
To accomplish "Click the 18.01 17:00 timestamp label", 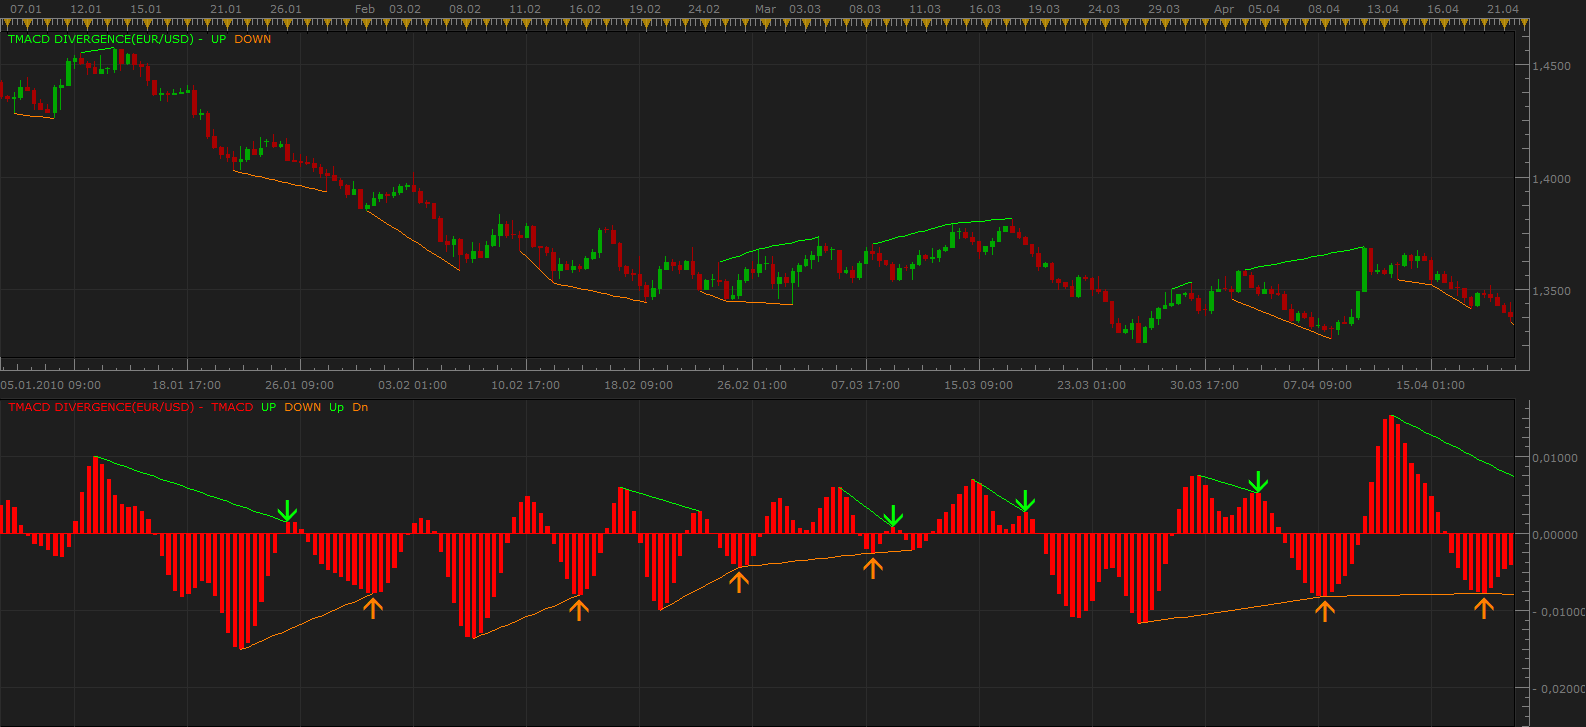I will click(x=187, y=385).
